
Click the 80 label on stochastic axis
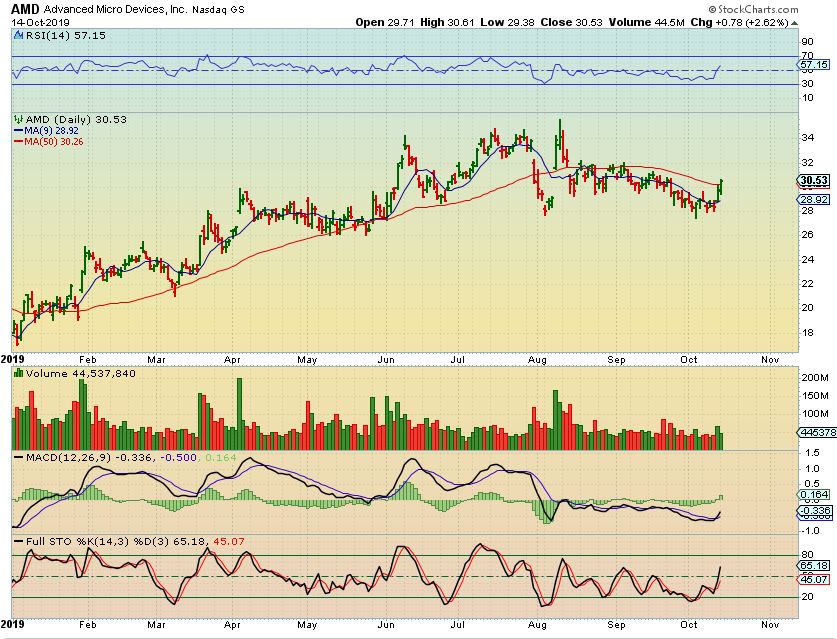pos(808,555)
